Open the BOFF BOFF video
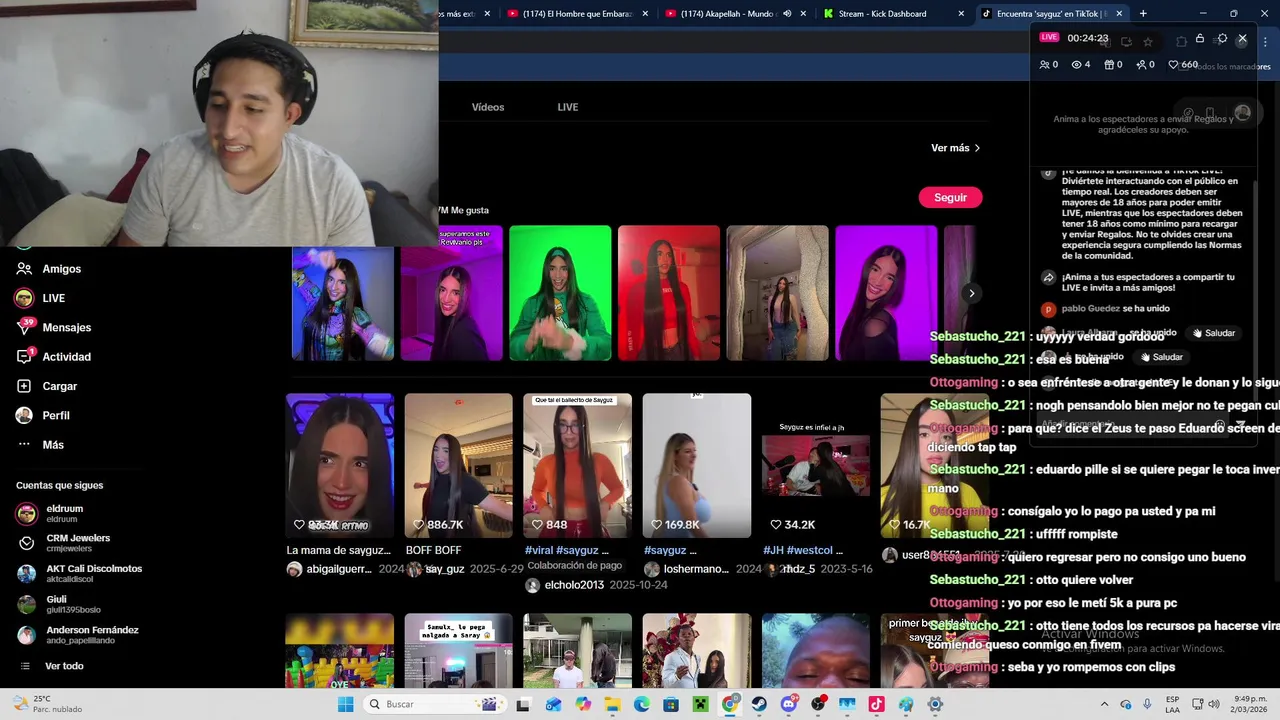1280x720 pixels. tap(459, 466)
